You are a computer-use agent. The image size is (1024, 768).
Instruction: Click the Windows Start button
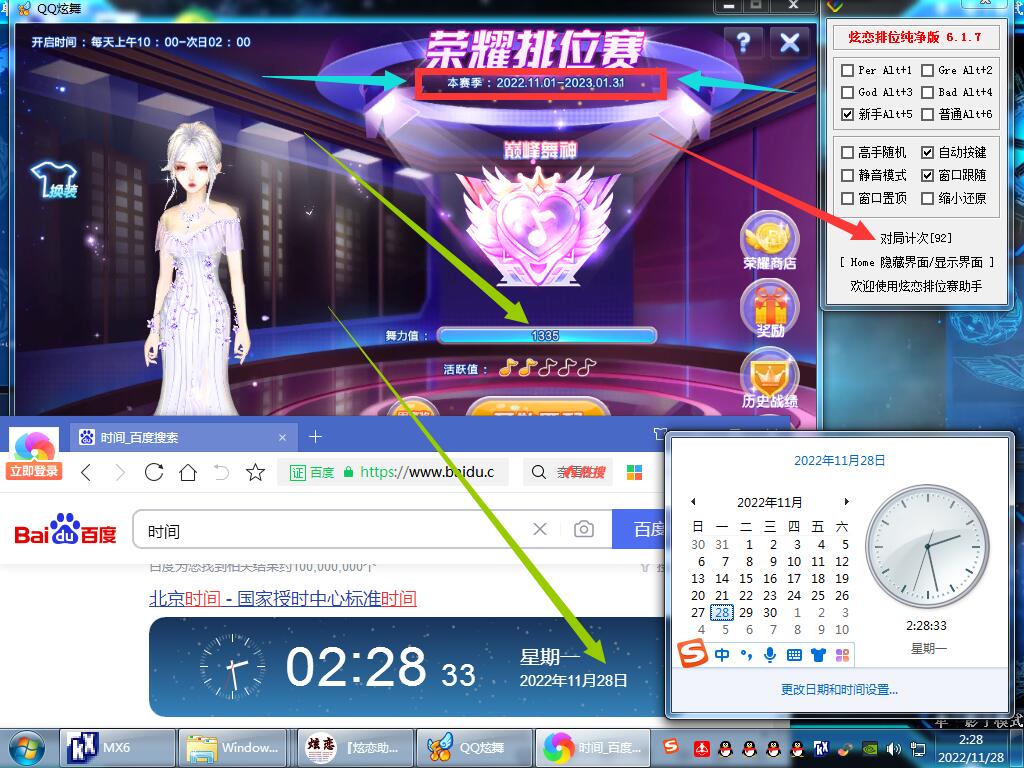coord(27,748)
